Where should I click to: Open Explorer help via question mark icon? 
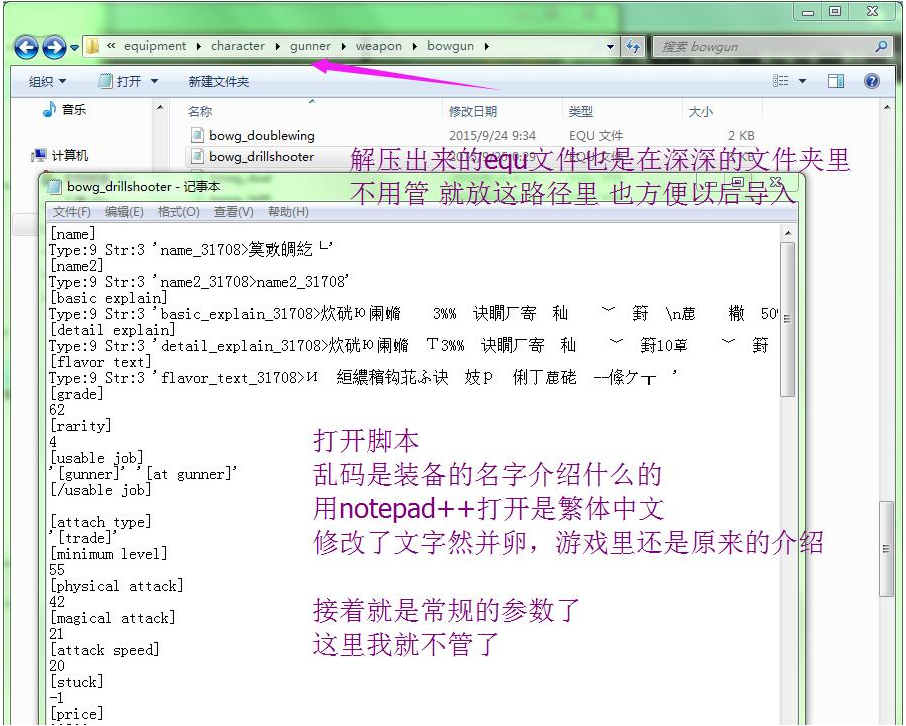point(871,81)
